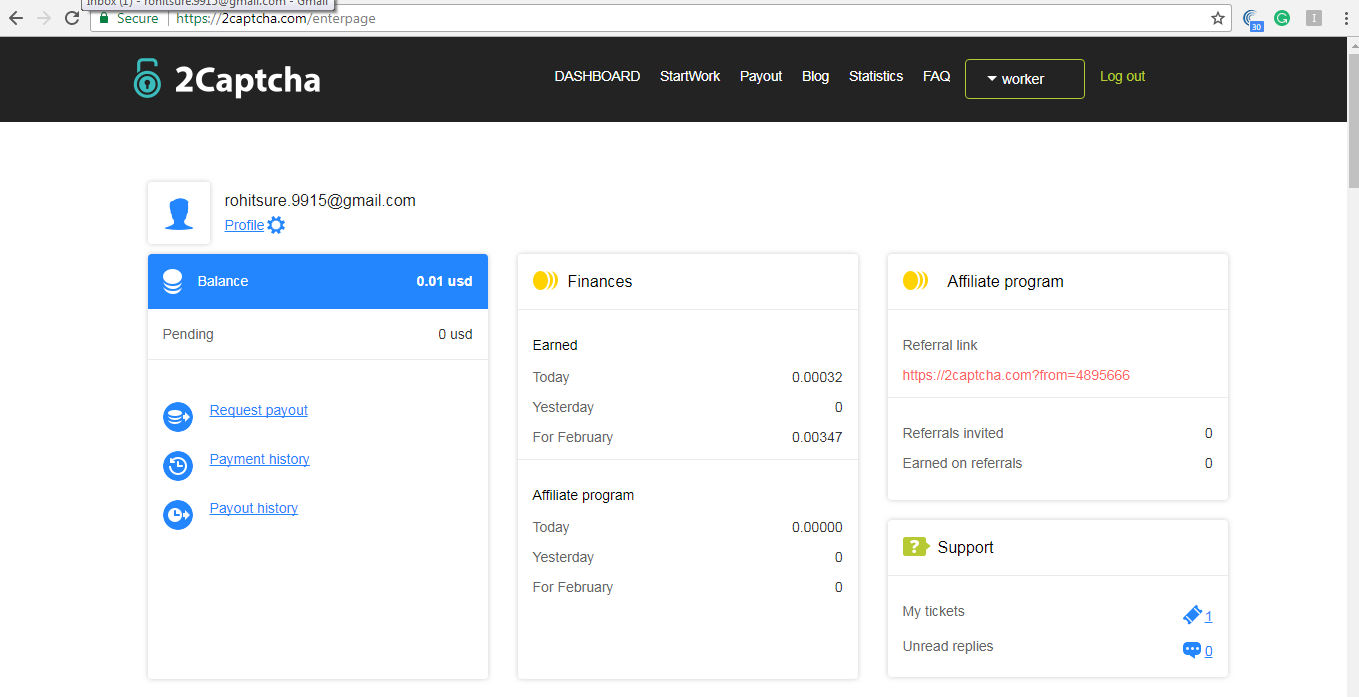The height and width of the screenshot is (697, 1359).
Task: Open the Grammarly extension icon
Action: (1281, 18)
